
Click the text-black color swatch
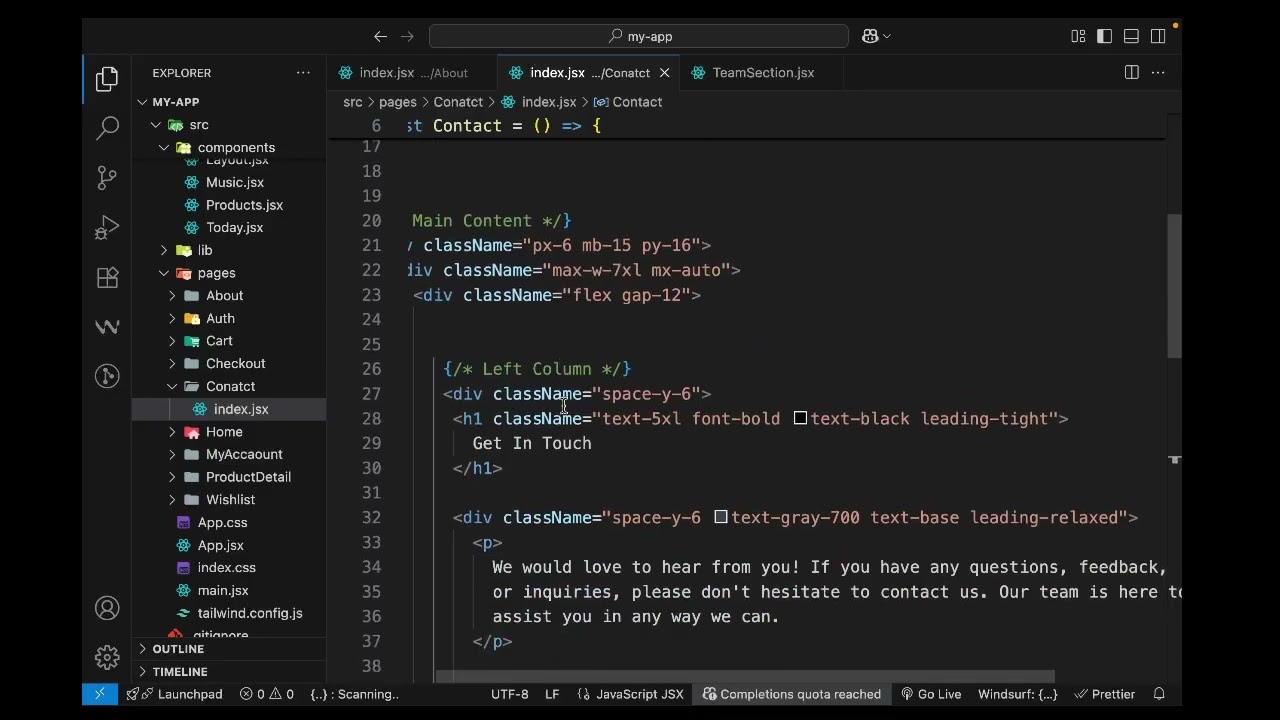800,418
